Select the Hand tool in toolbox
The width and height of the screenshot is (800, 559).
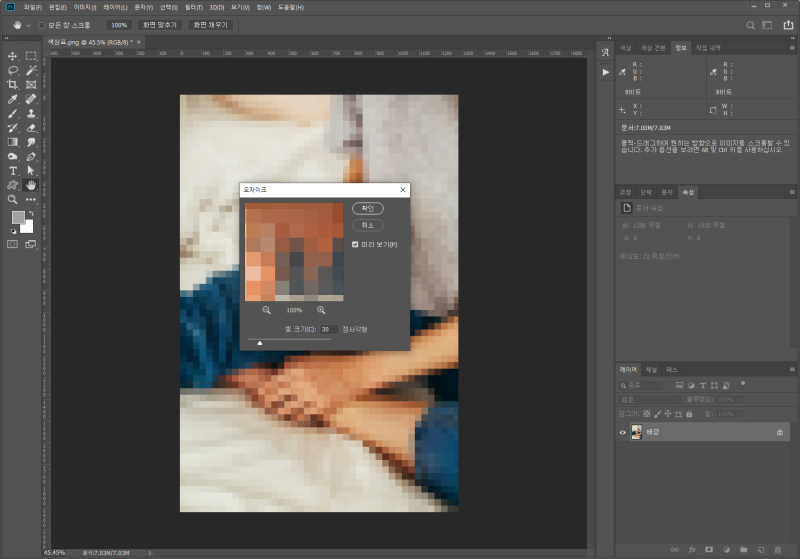coord(31,185)
